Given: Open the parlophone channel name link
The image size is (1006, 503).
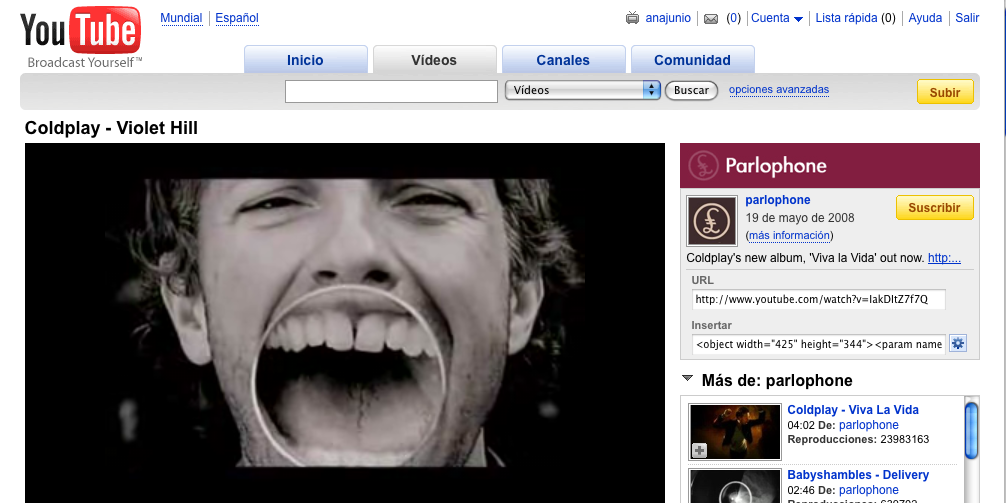Looking at the screenshot, I should pyautogui.click(x=778, y=200).
